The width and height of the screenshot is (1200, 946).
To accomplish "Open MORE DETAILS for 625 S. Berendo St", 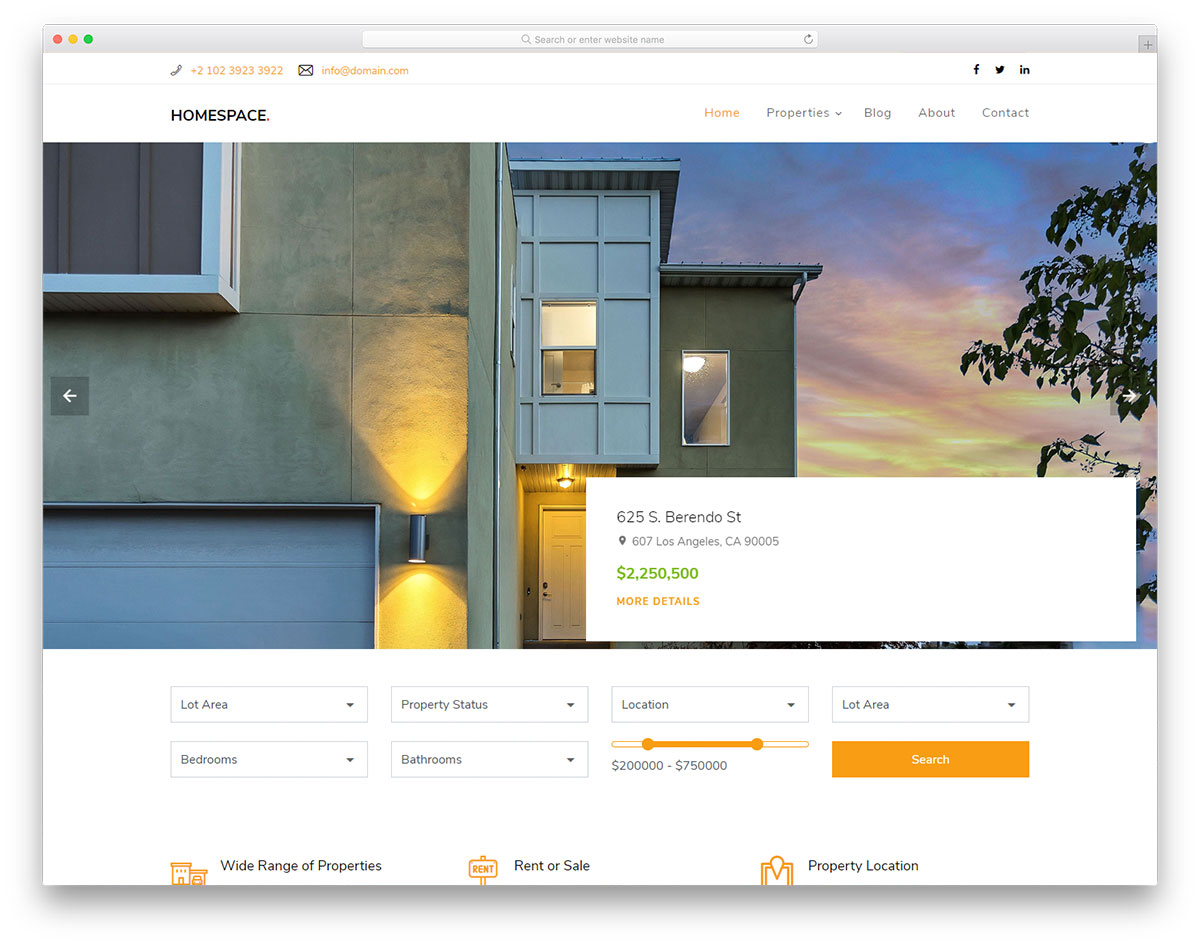I will click(x=658, y=601).
